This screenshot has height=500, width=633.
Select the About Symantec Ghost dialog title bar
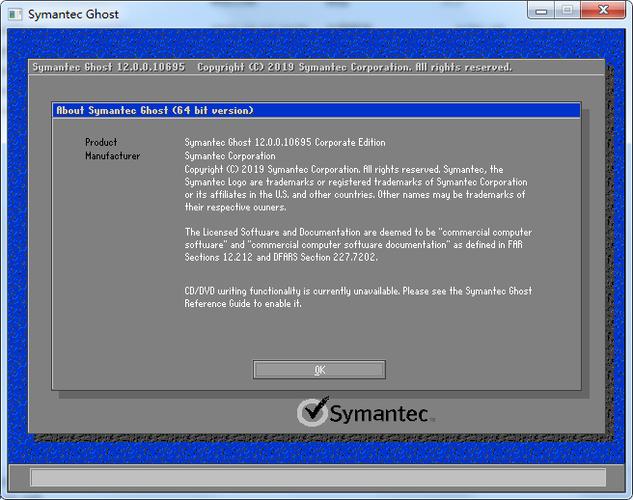click(316, 110)
